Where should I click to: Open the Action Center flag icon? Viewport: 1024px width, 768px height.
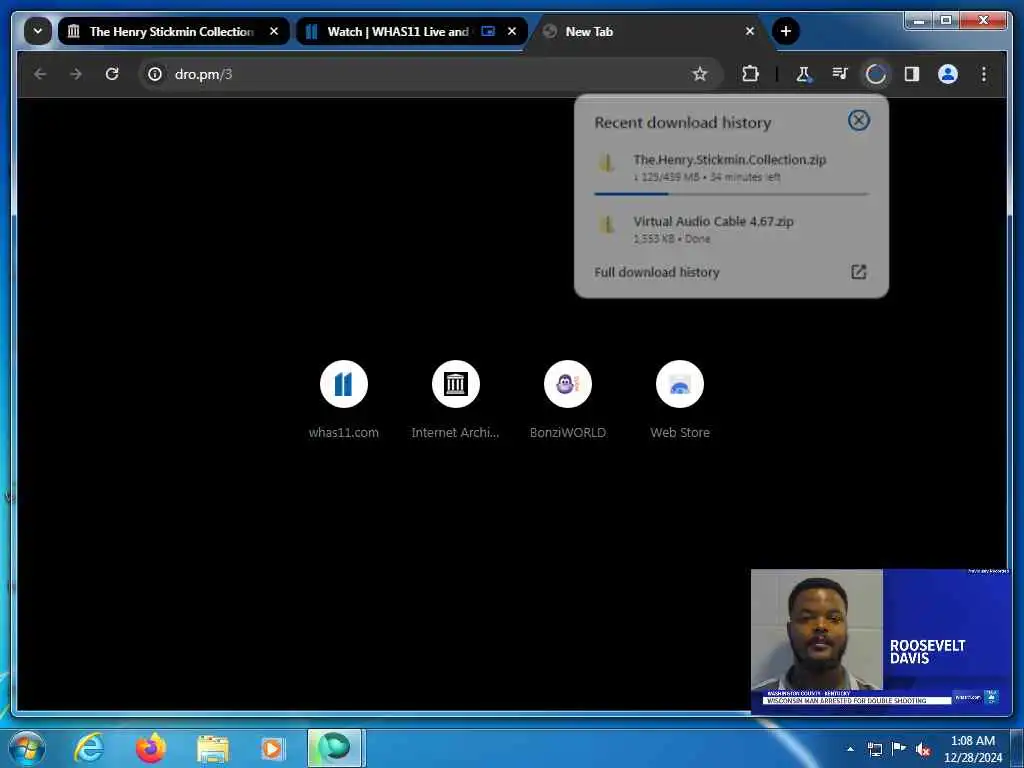click(x=899, y=749)
